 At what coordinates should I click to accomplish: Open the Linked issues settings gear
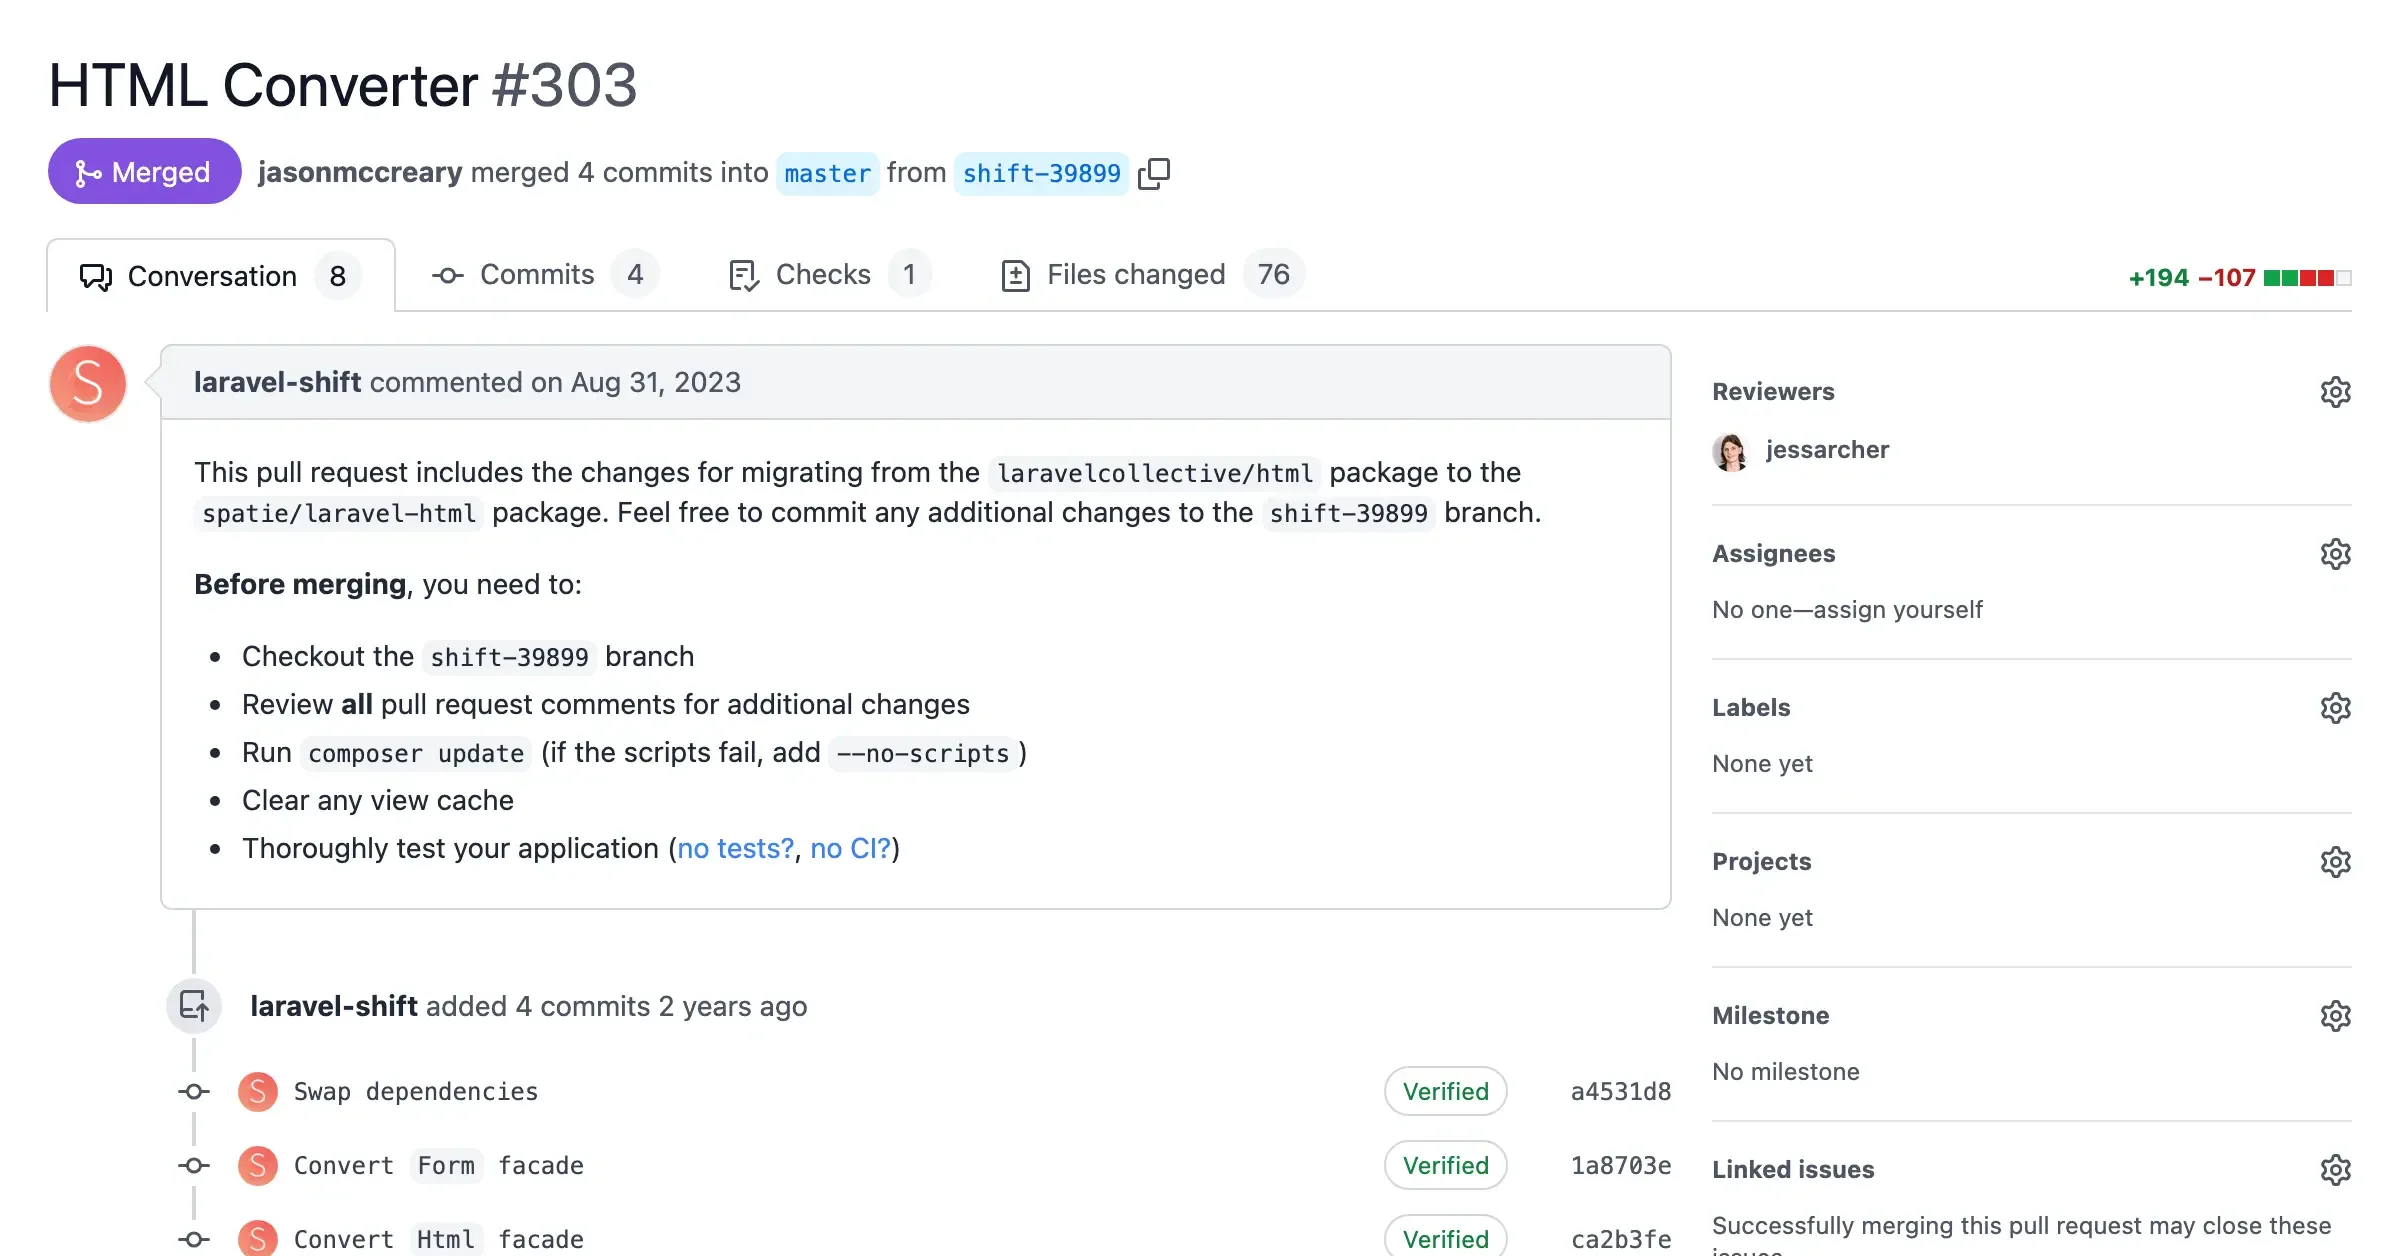click(x=2336, y=1169)
